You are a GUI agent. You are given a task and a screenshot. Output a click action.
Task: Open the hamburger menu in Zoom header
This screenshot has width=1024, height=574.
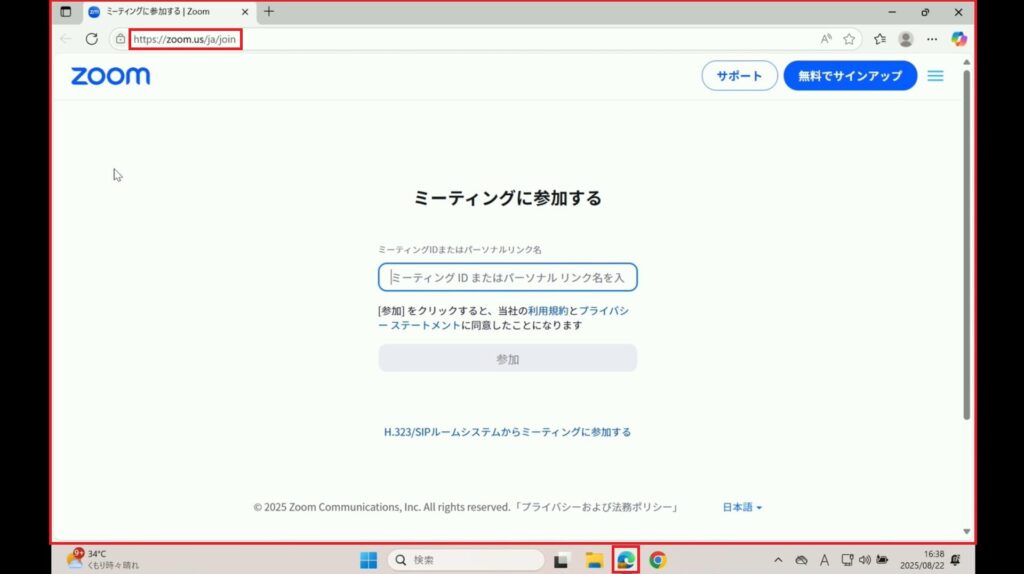(935, 76)
